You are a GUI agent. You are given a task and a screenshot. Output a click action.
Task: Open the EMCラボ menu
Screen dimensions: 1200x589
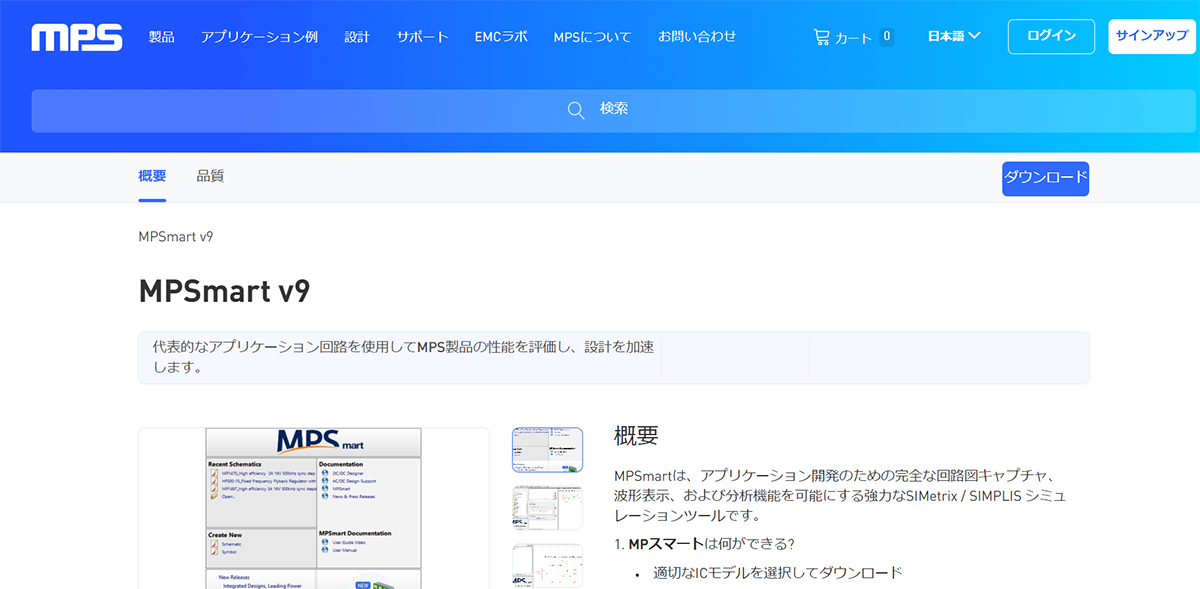tap(501, 37)
